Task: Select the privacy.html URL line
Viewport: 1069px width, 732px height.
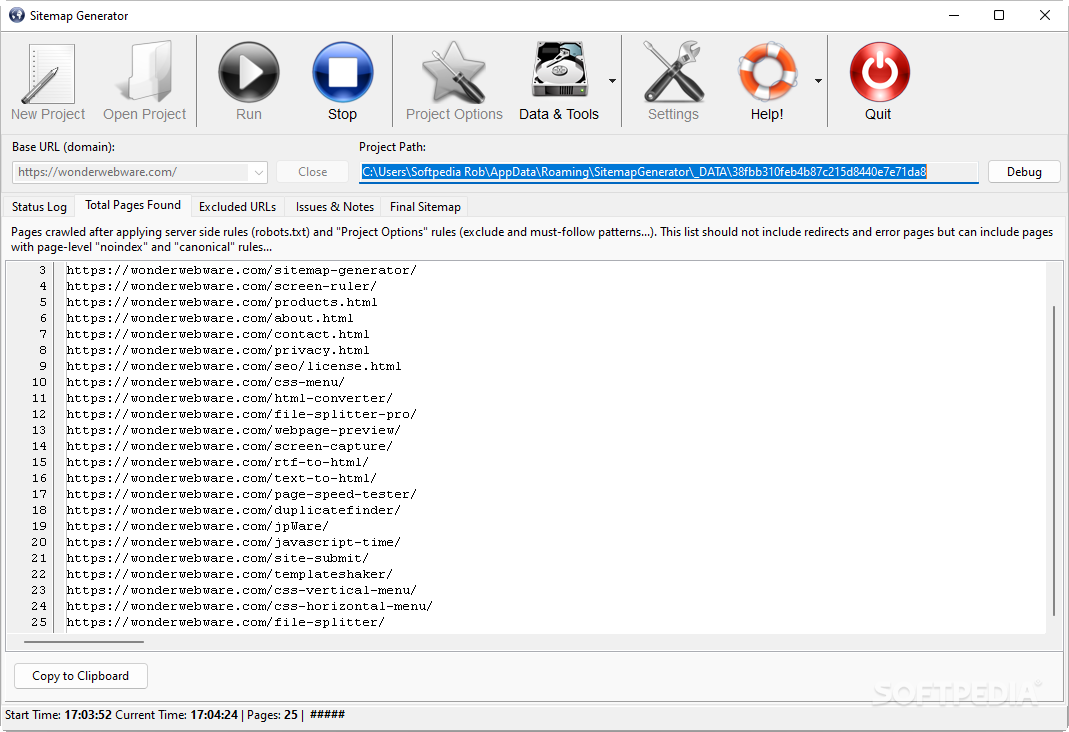Action: (x=217, y=350)
